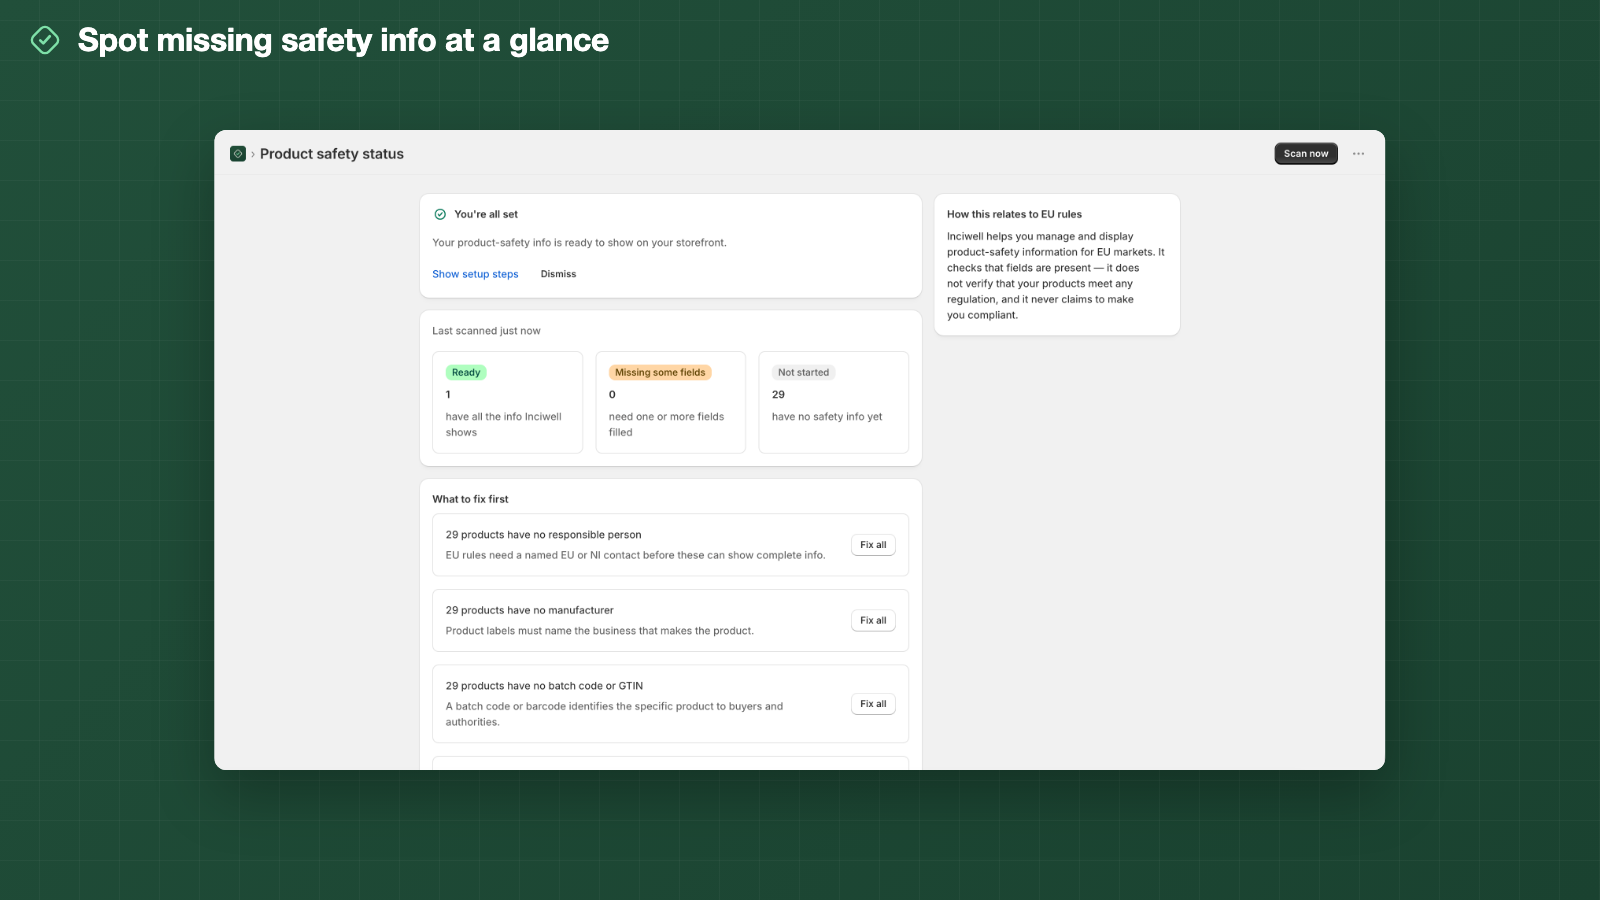Click need one or more fields filled text
The image size is (1600, 900).
[666, 425]
